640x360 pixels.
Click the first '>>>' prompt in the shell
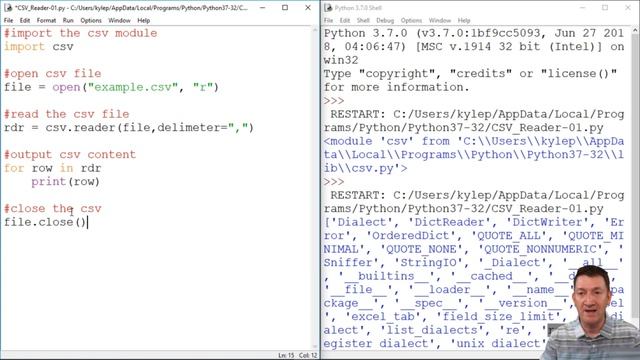334,100
